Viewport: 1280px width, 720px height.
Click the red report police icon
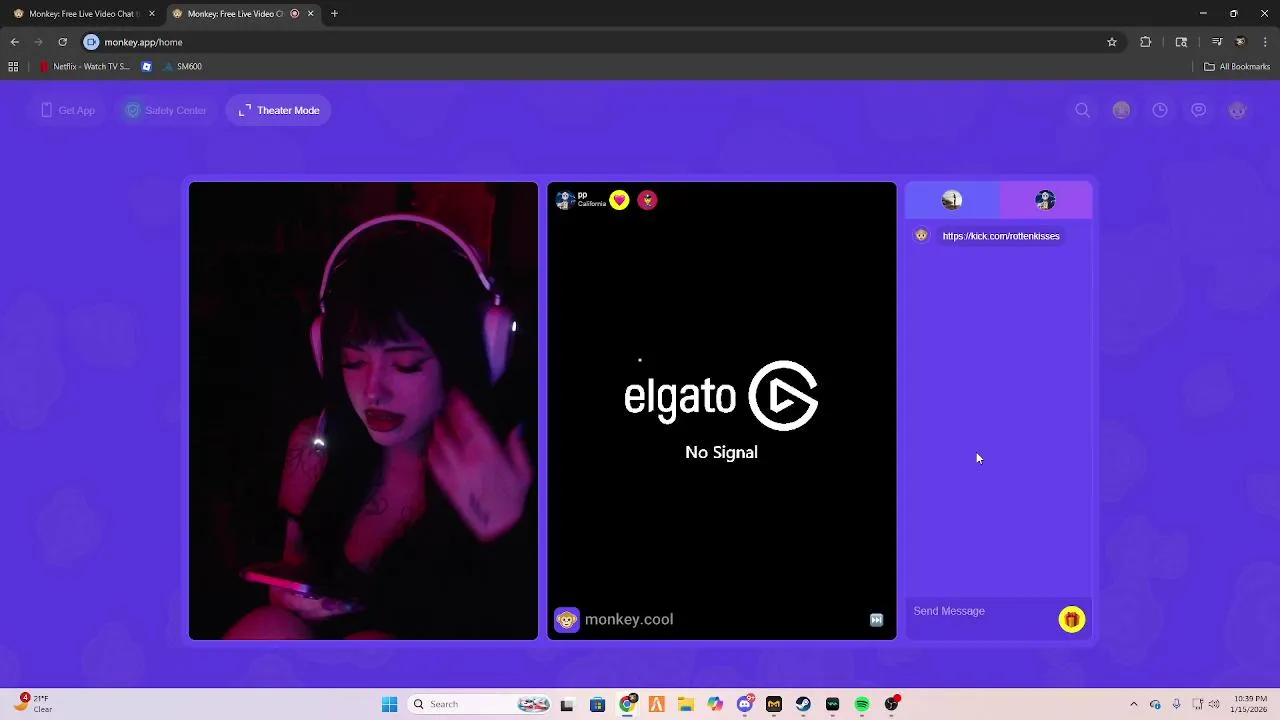click(647, 200)
